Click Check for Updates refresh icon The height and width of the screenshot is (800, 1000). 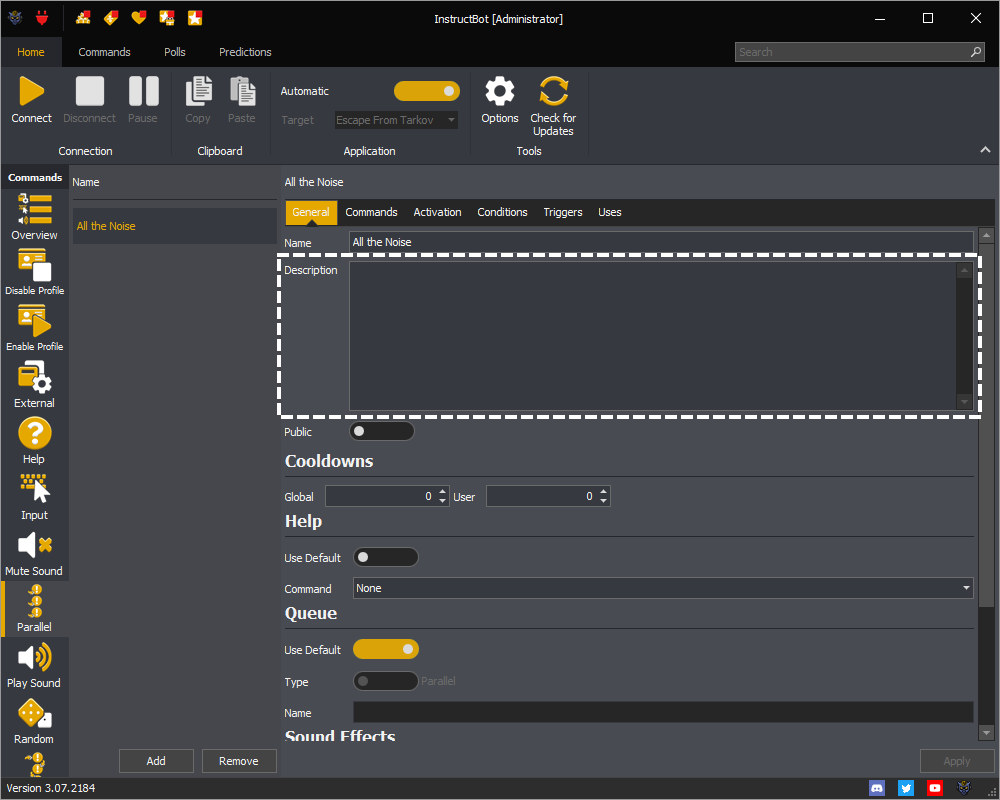pos(553,91)
